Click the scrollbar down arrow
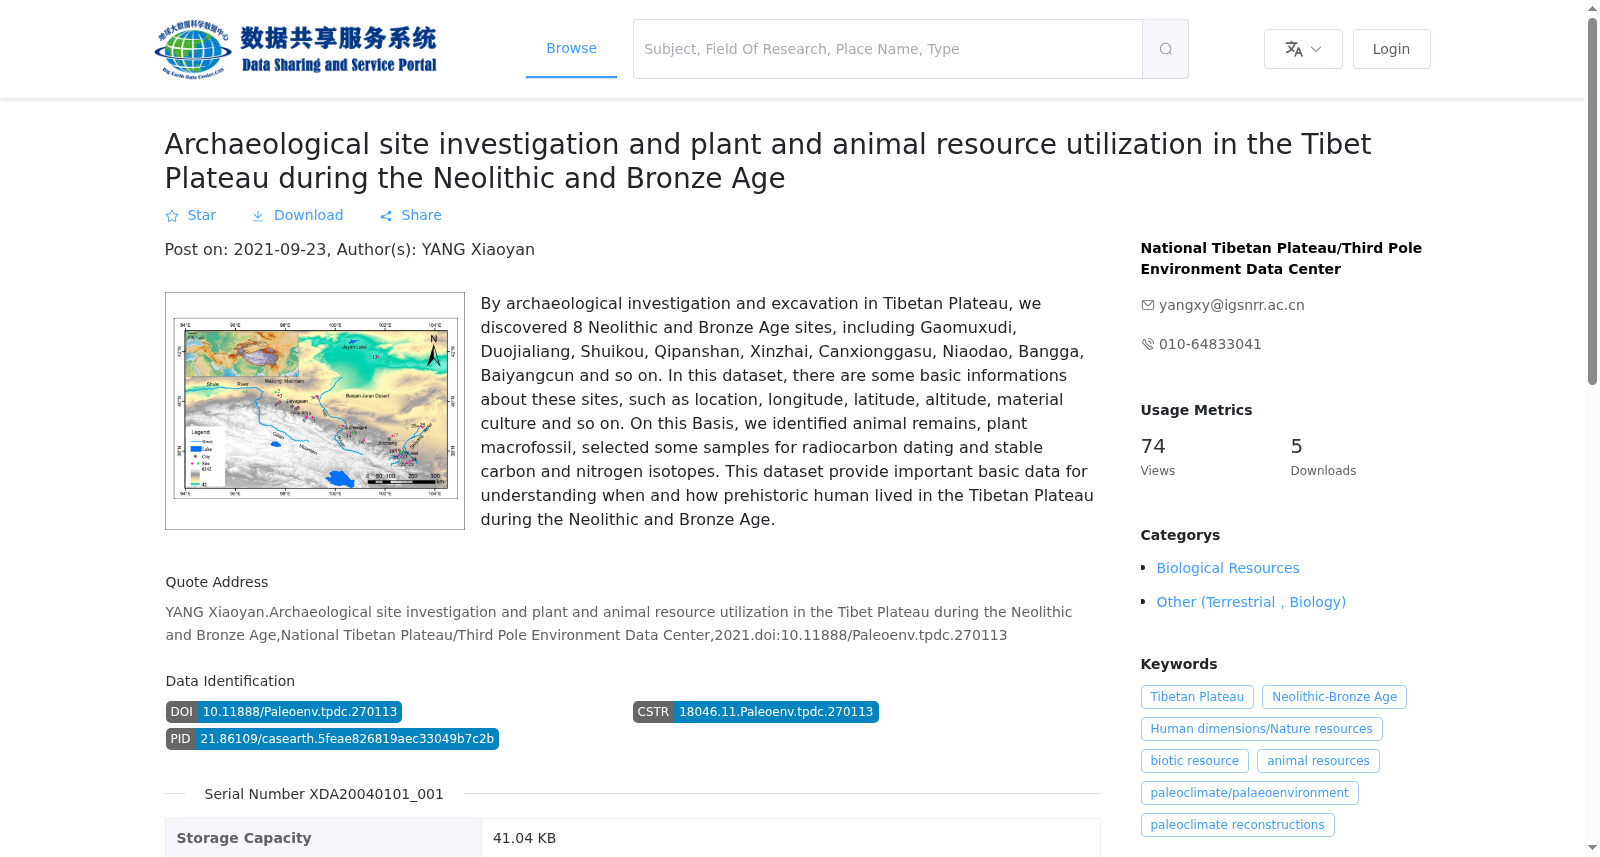 coord(1592,848)
